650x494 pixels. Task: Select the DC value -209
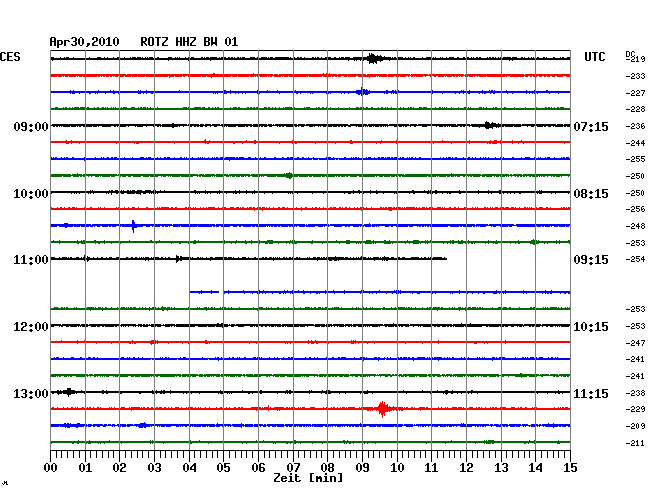(635, 426)
